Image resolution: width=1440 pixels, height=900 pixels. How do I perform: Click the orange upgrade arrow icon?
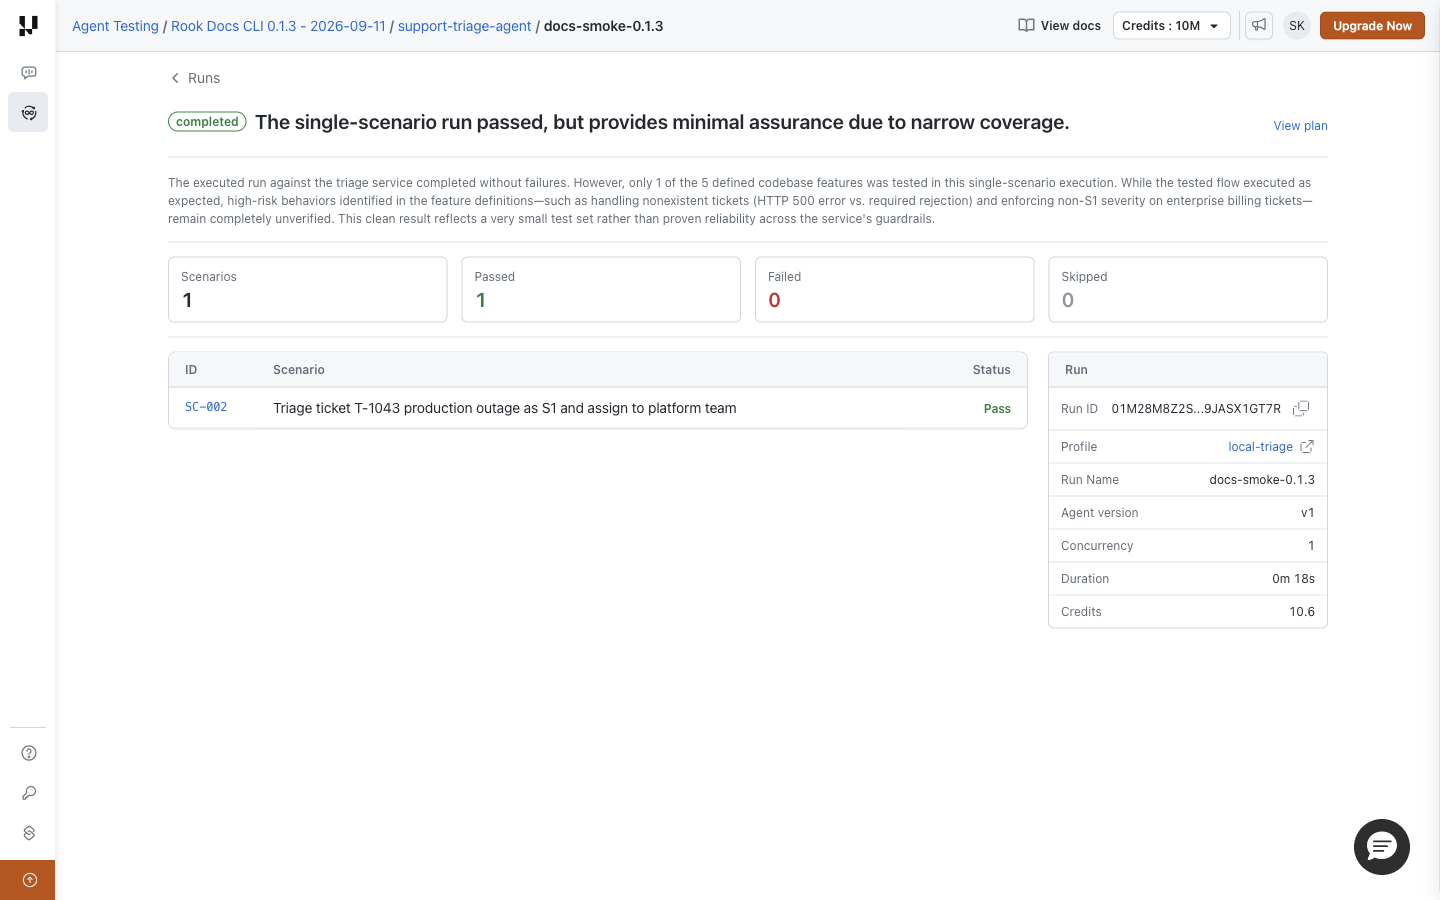tap(29, 880)
